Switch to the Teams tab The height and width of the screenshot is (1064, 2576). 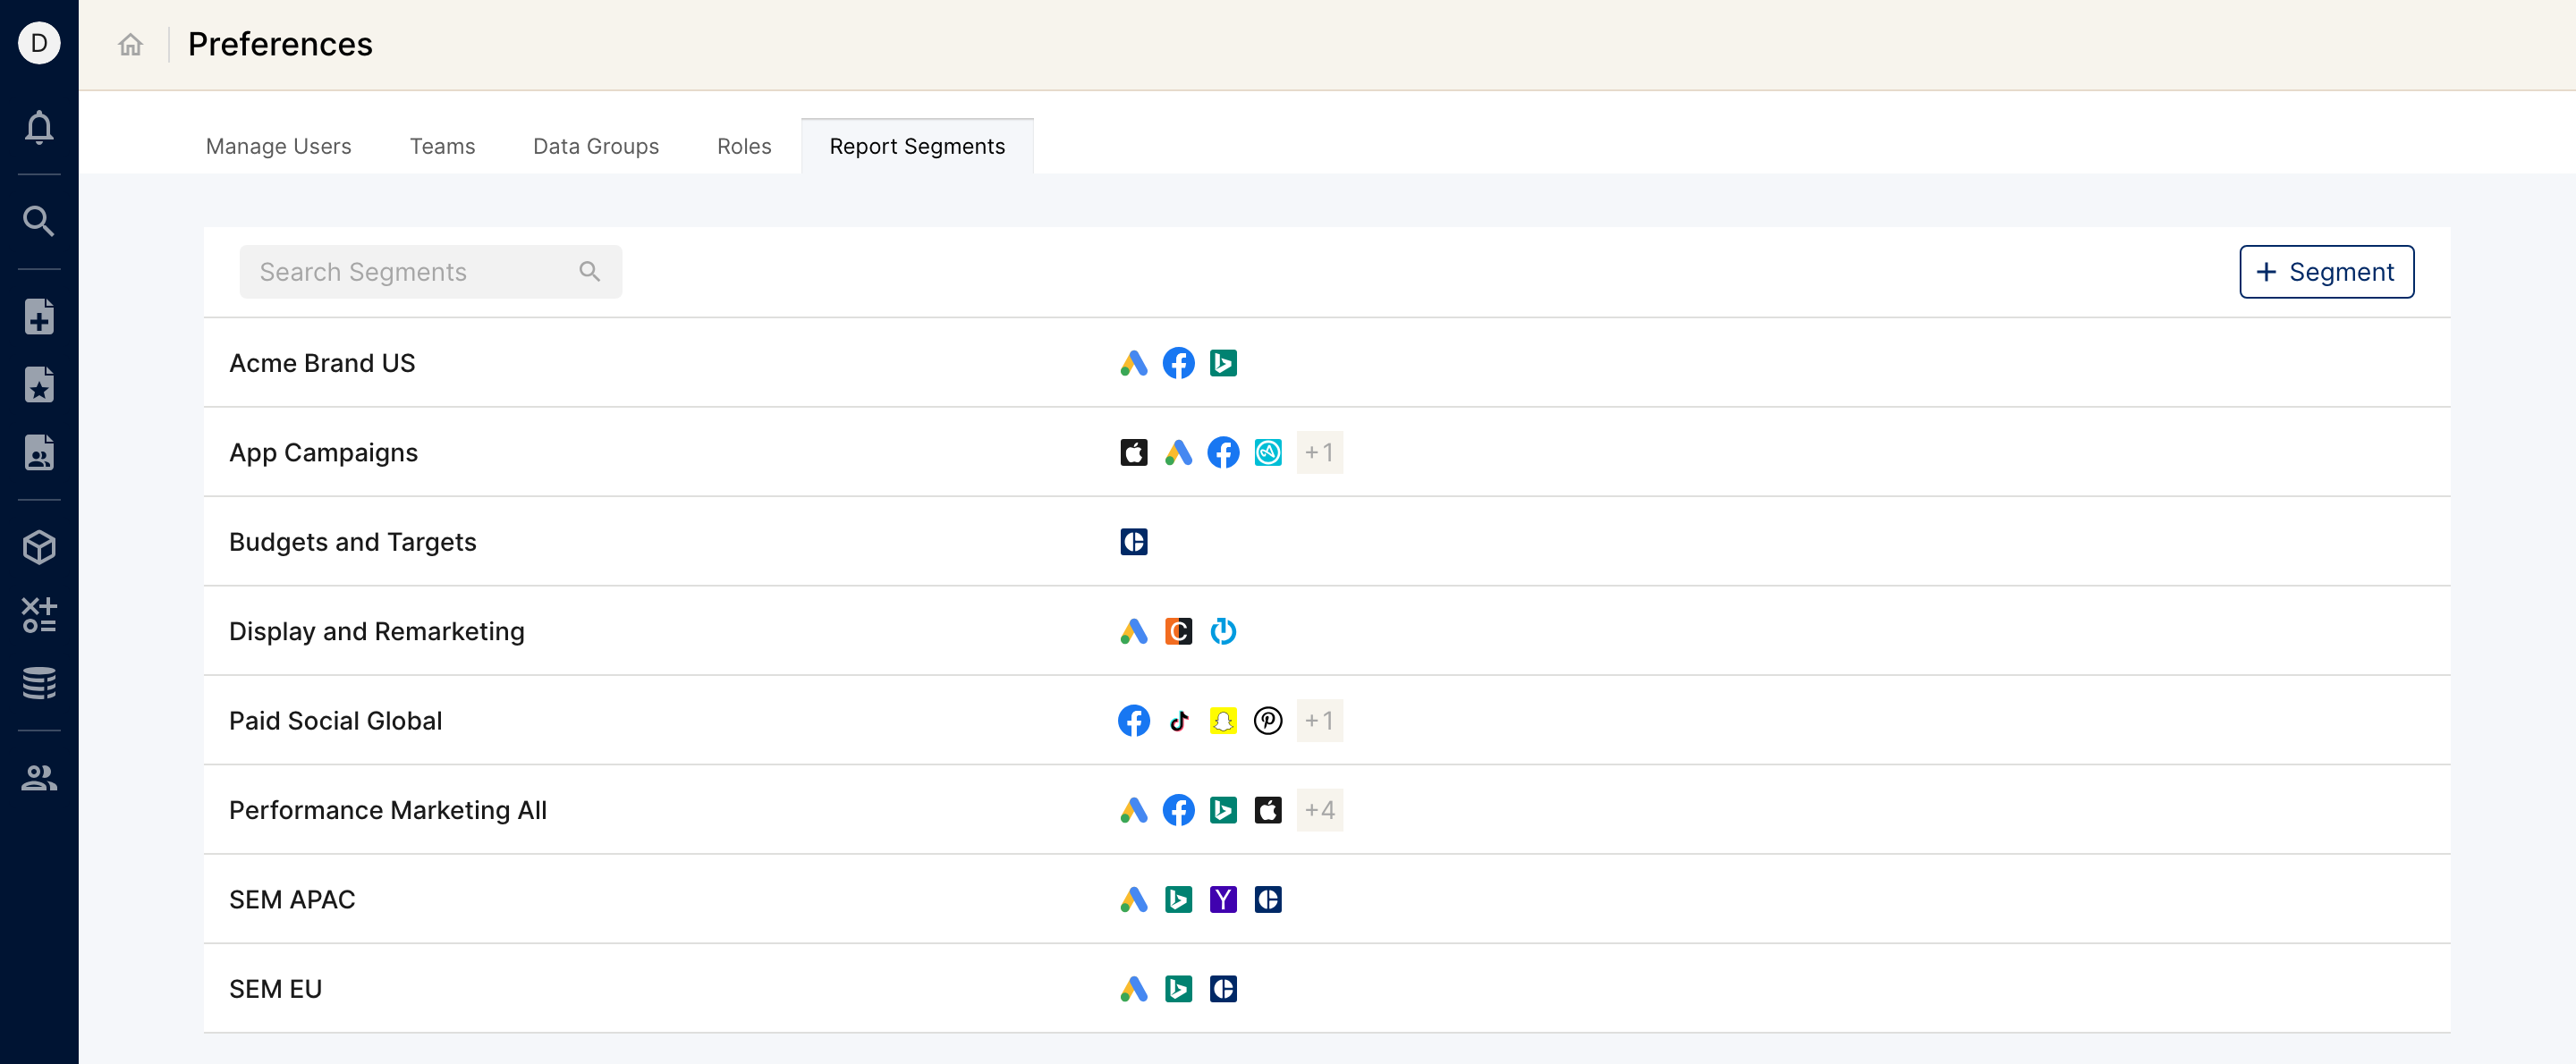pos(442,146)
